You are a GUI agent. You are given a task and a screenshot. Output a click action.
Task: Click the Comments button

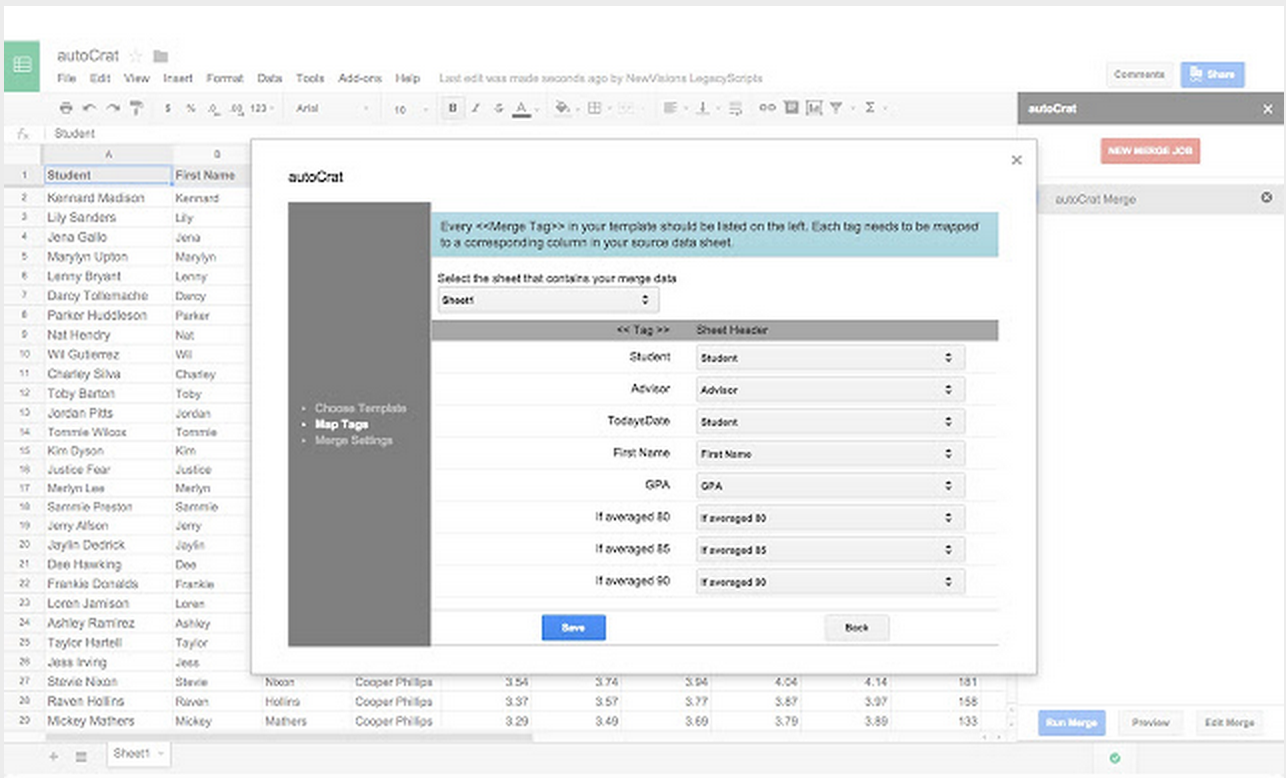(x=1139, y=74)
